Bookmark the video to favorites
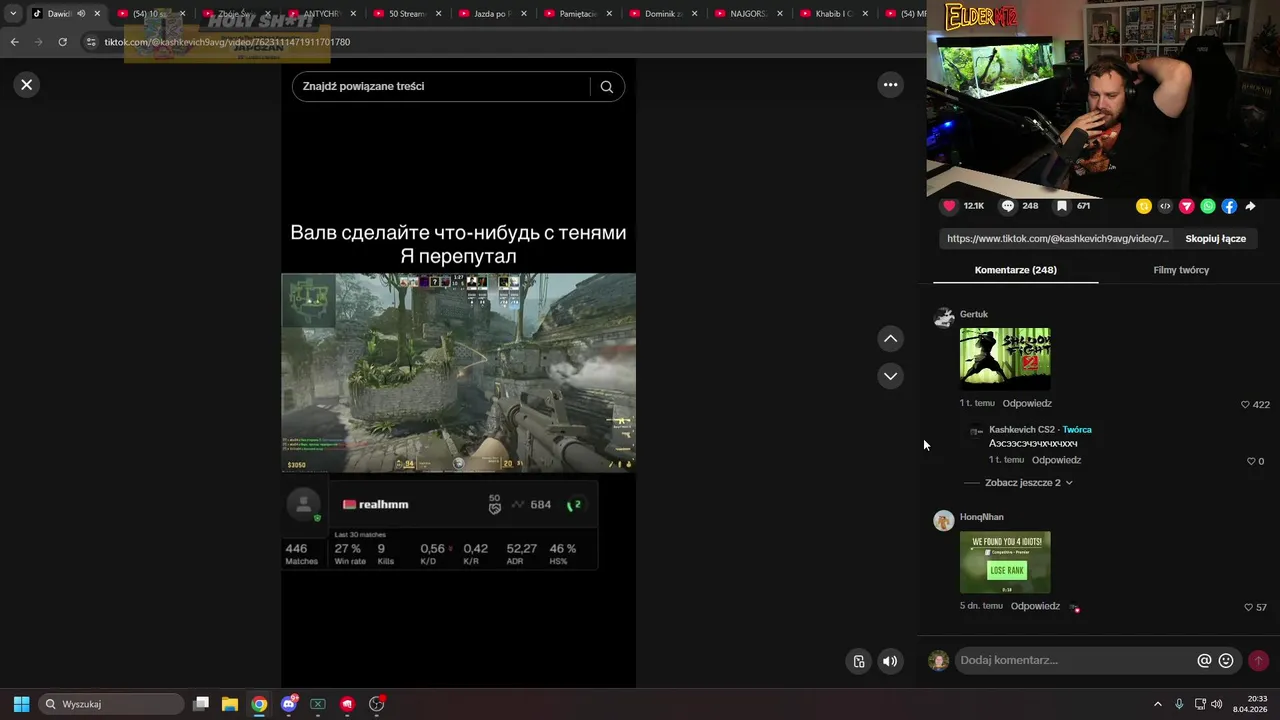 (x=1062, y=206)
